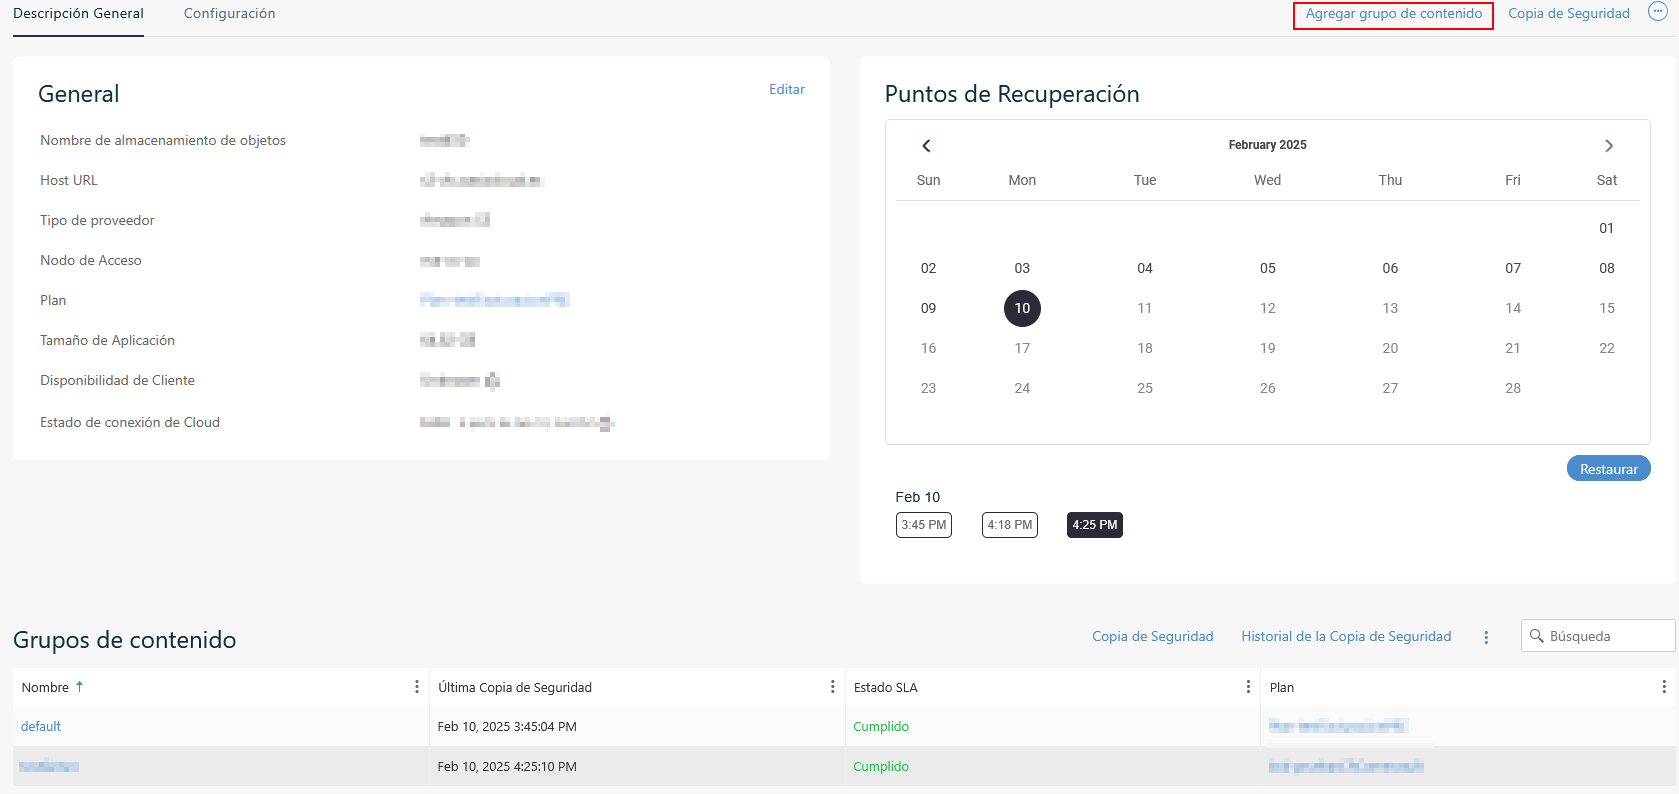Open Última Copia de Seguridad column menu

coord(832,687)
